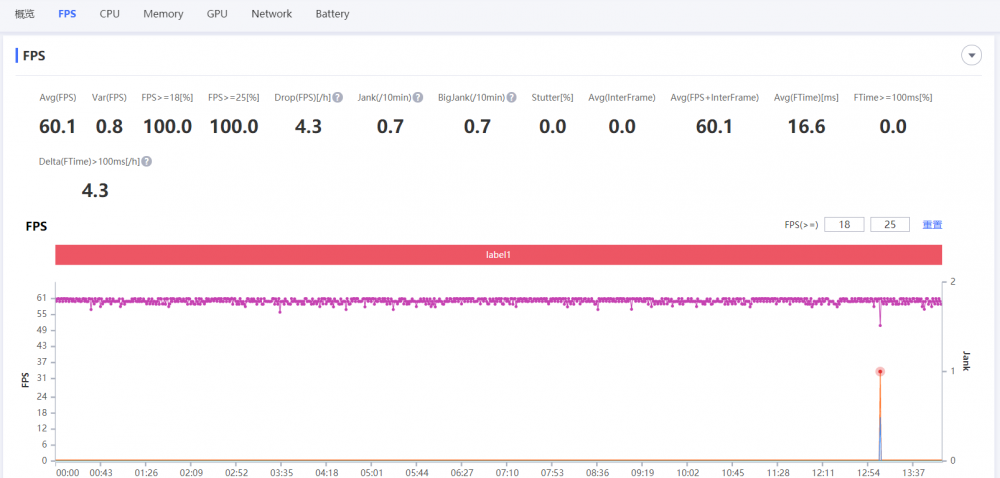Viewport: 1000px width, 478px height.
Task: Select the GPU tab
Action: point(217,14)
